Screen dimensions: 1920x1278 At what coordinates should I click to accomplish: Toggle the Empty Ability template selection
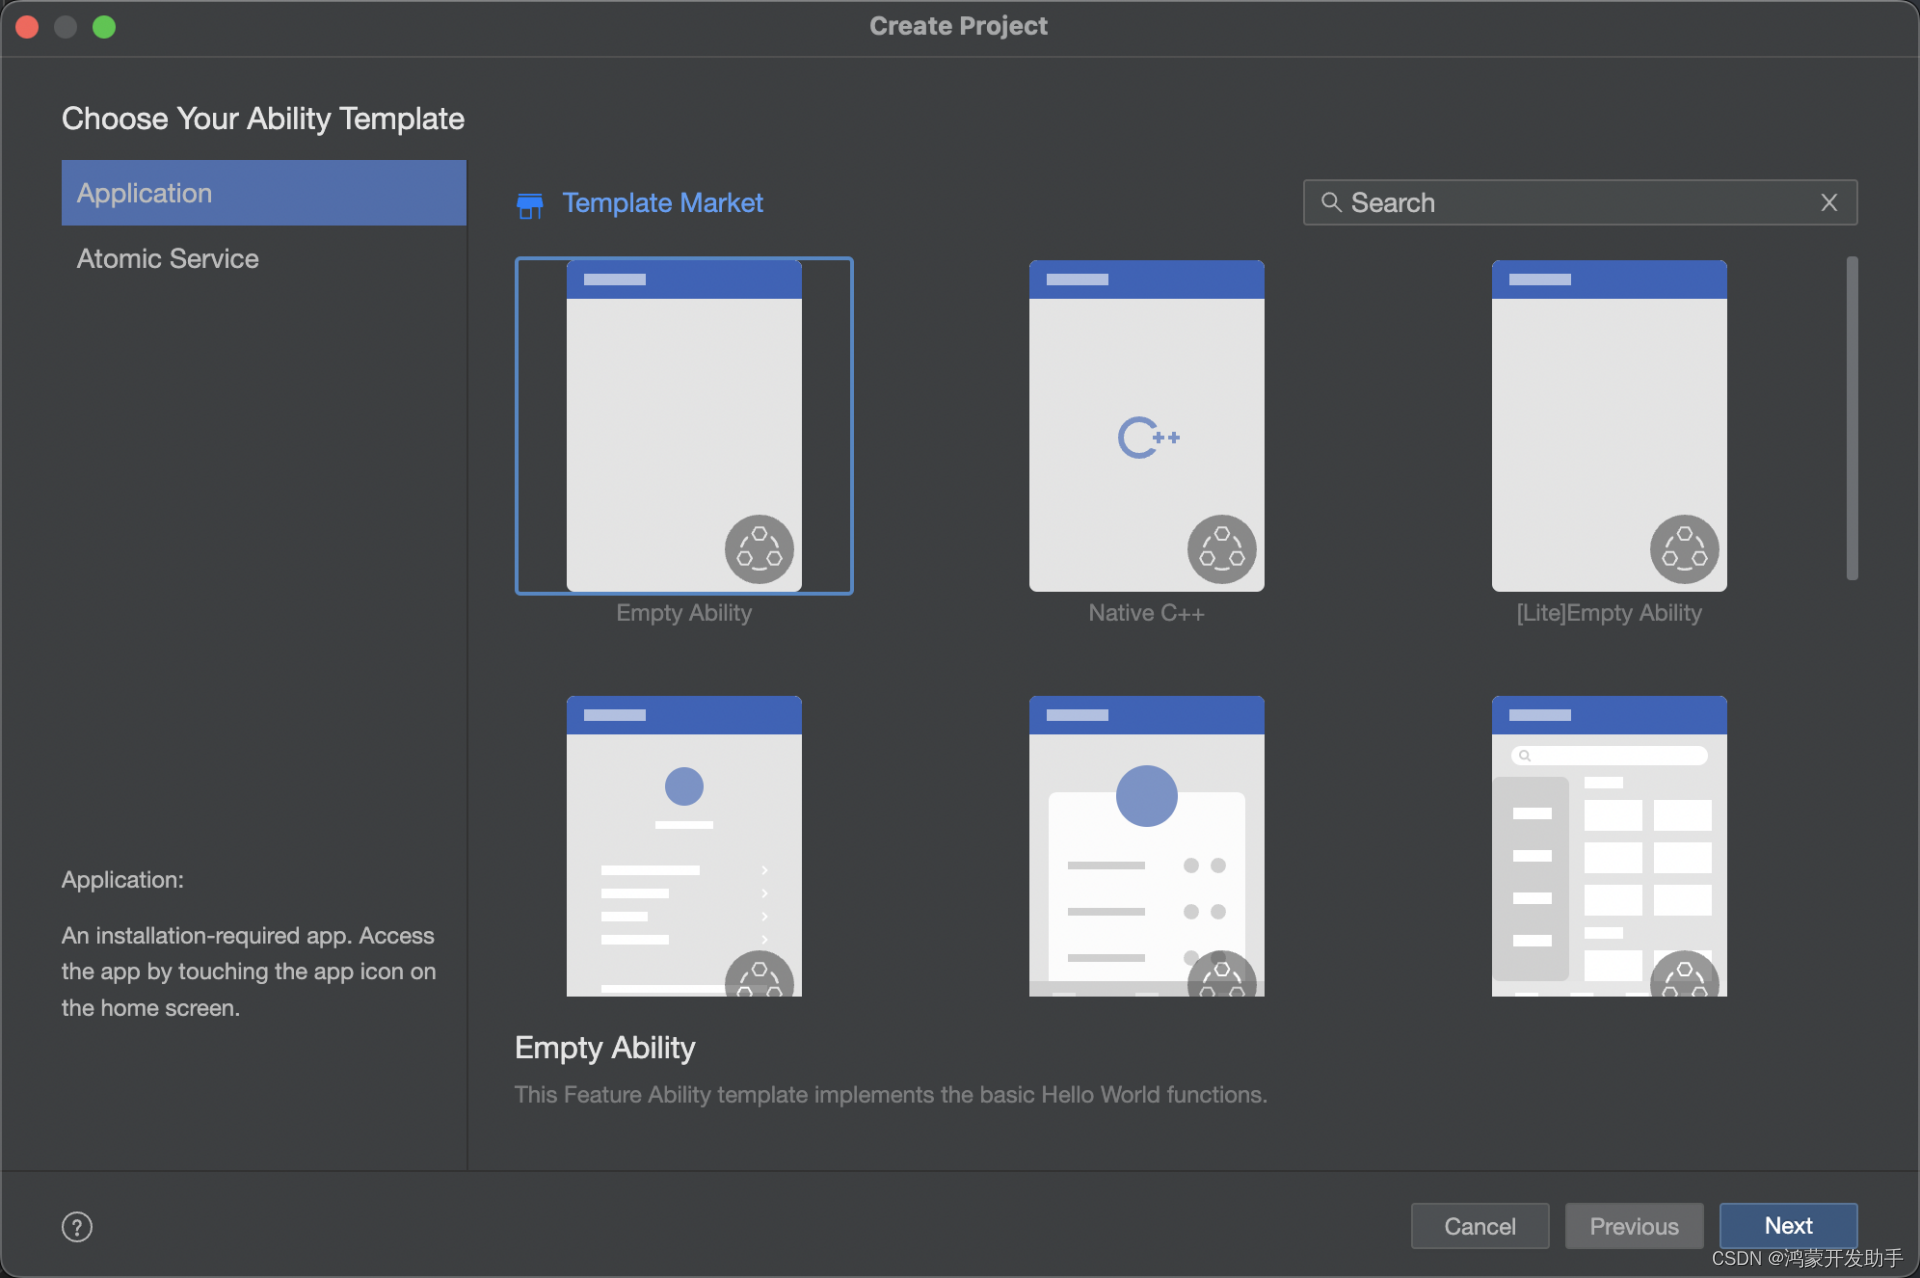(688, 426)
